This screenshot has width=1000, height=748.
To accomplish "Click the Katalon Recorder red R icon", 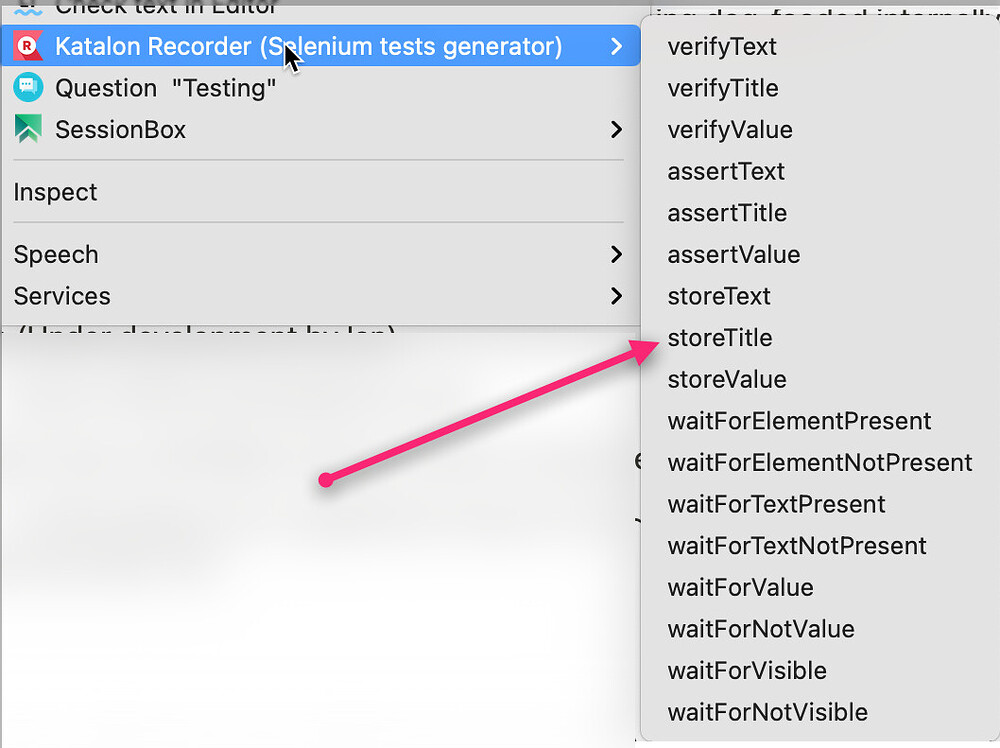I will 30,46.
